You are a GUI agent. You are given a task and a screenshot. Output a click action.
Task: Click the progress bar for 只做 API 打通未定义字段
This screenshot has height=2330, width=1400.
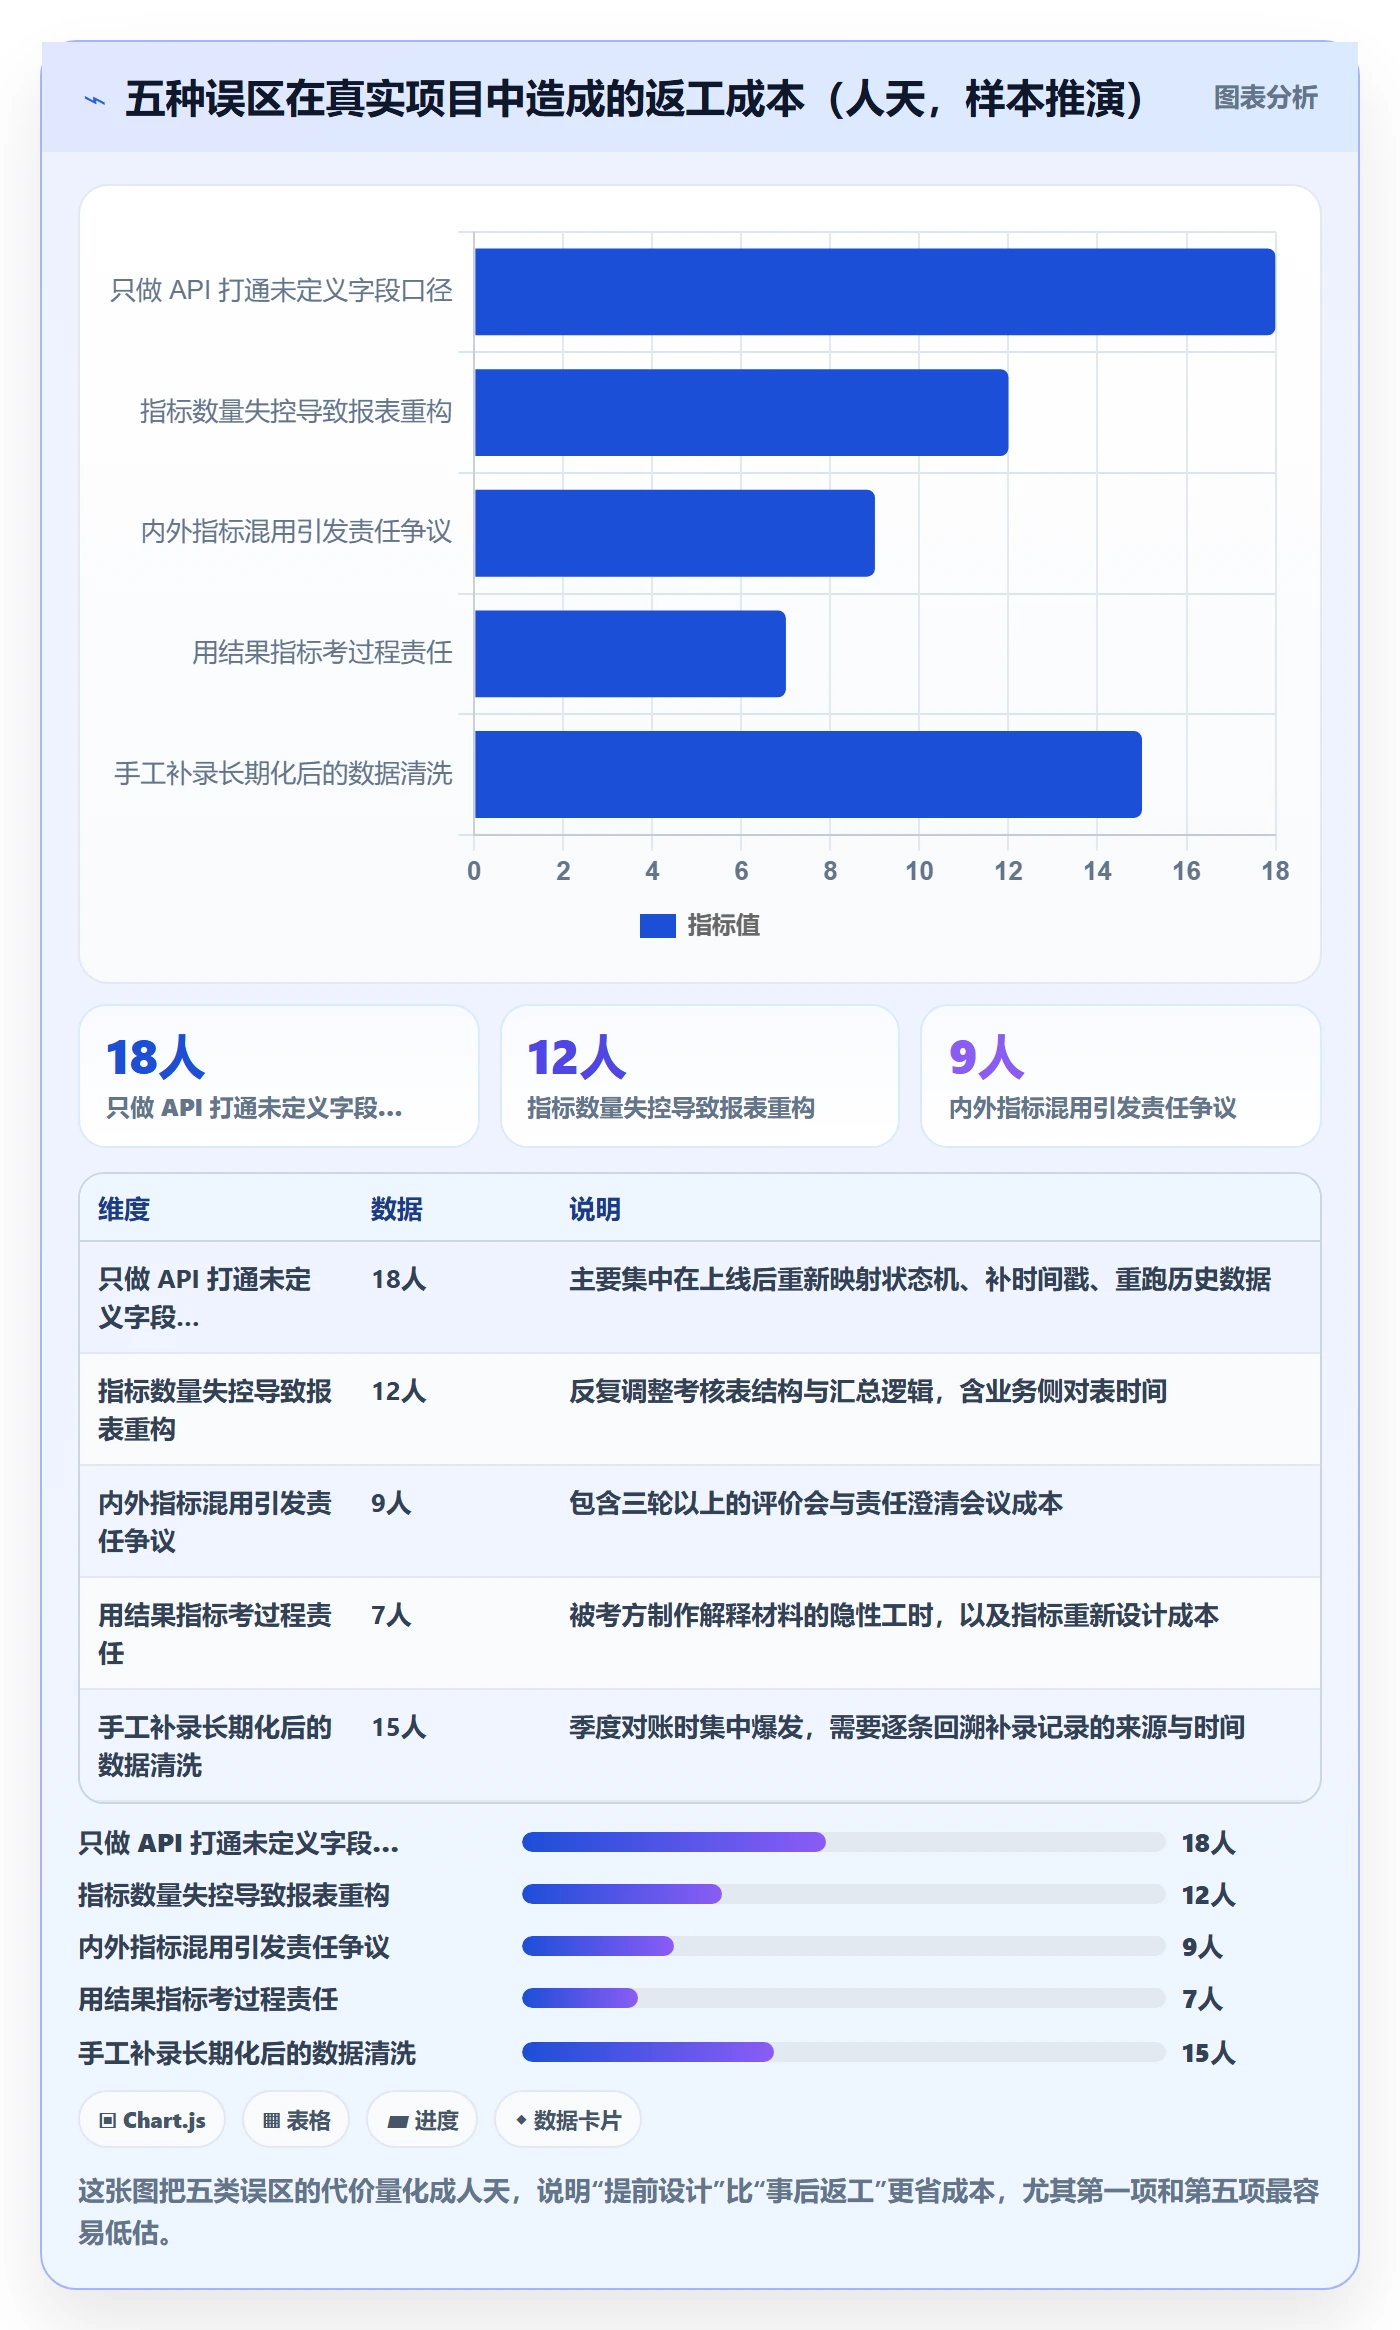click(844, 1842)
